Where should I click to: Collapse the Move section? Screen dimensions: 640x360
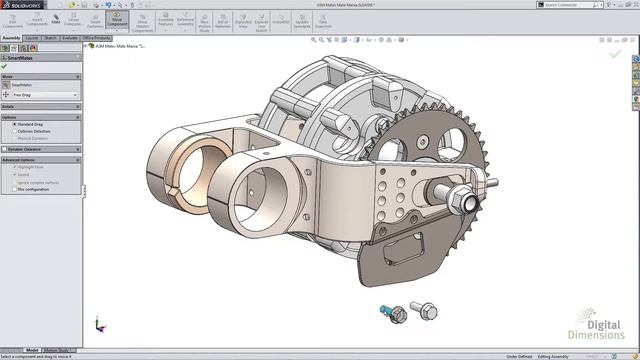click(78, 77)
